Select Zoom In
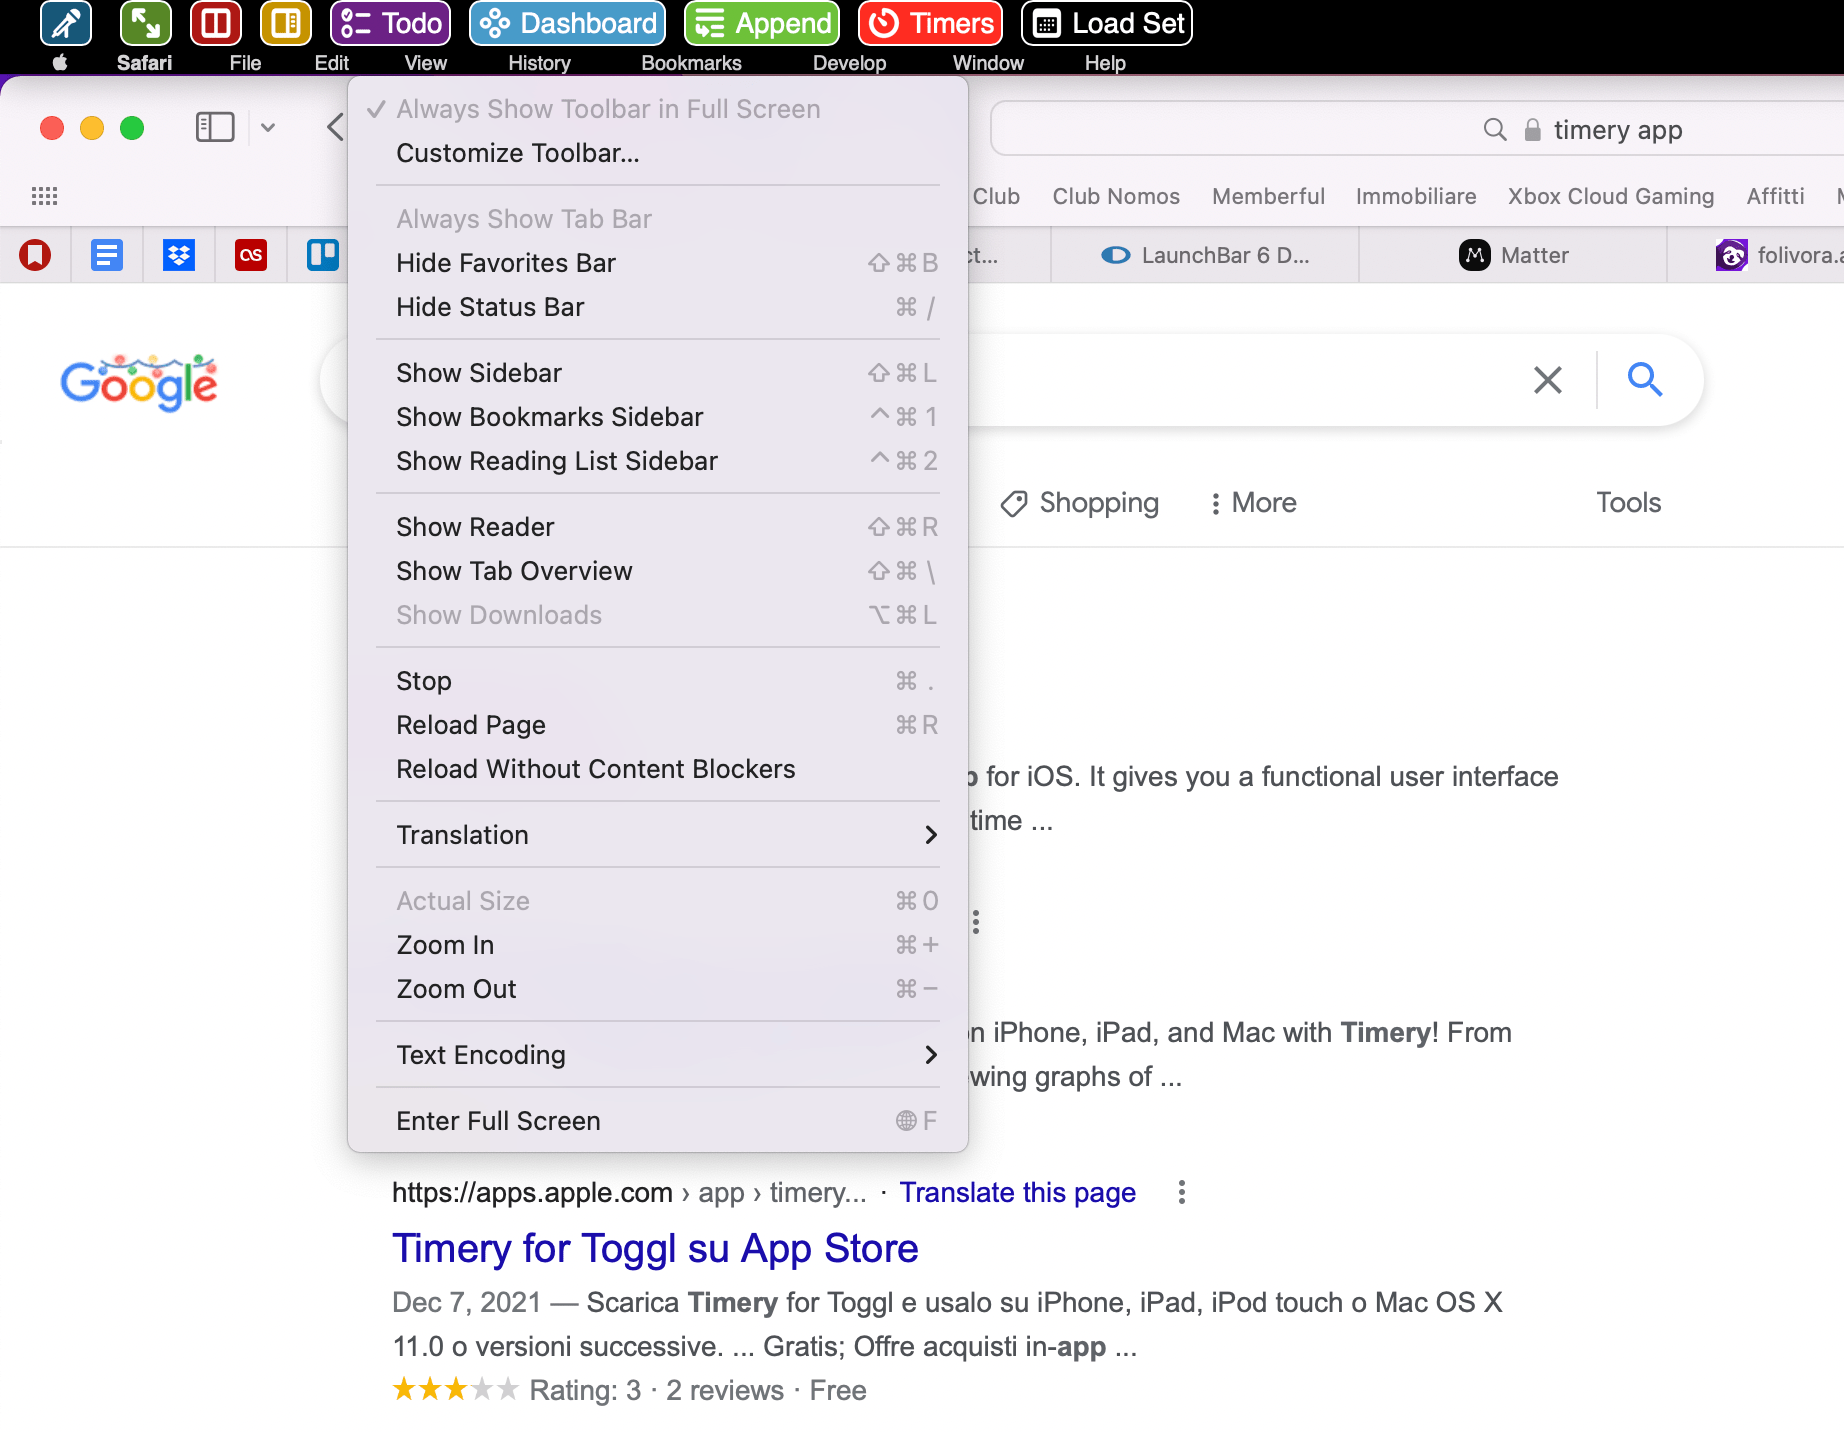 658,945
